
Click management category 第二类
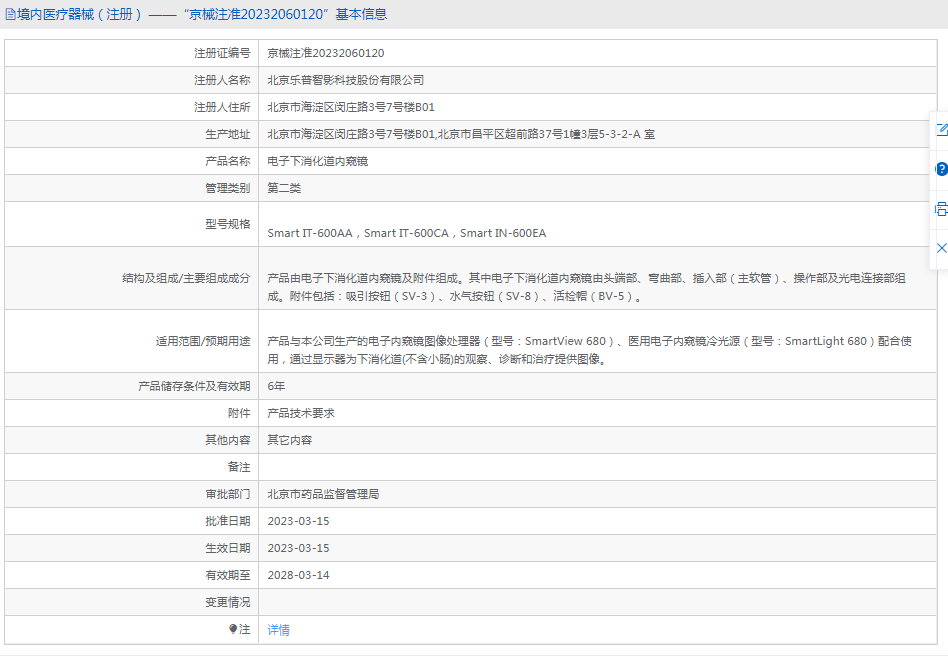coord(284,188)
